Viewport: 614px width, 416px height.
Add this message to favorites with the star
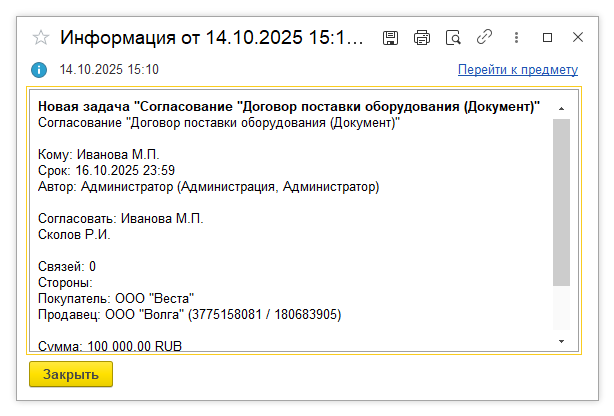pos(41,38)
